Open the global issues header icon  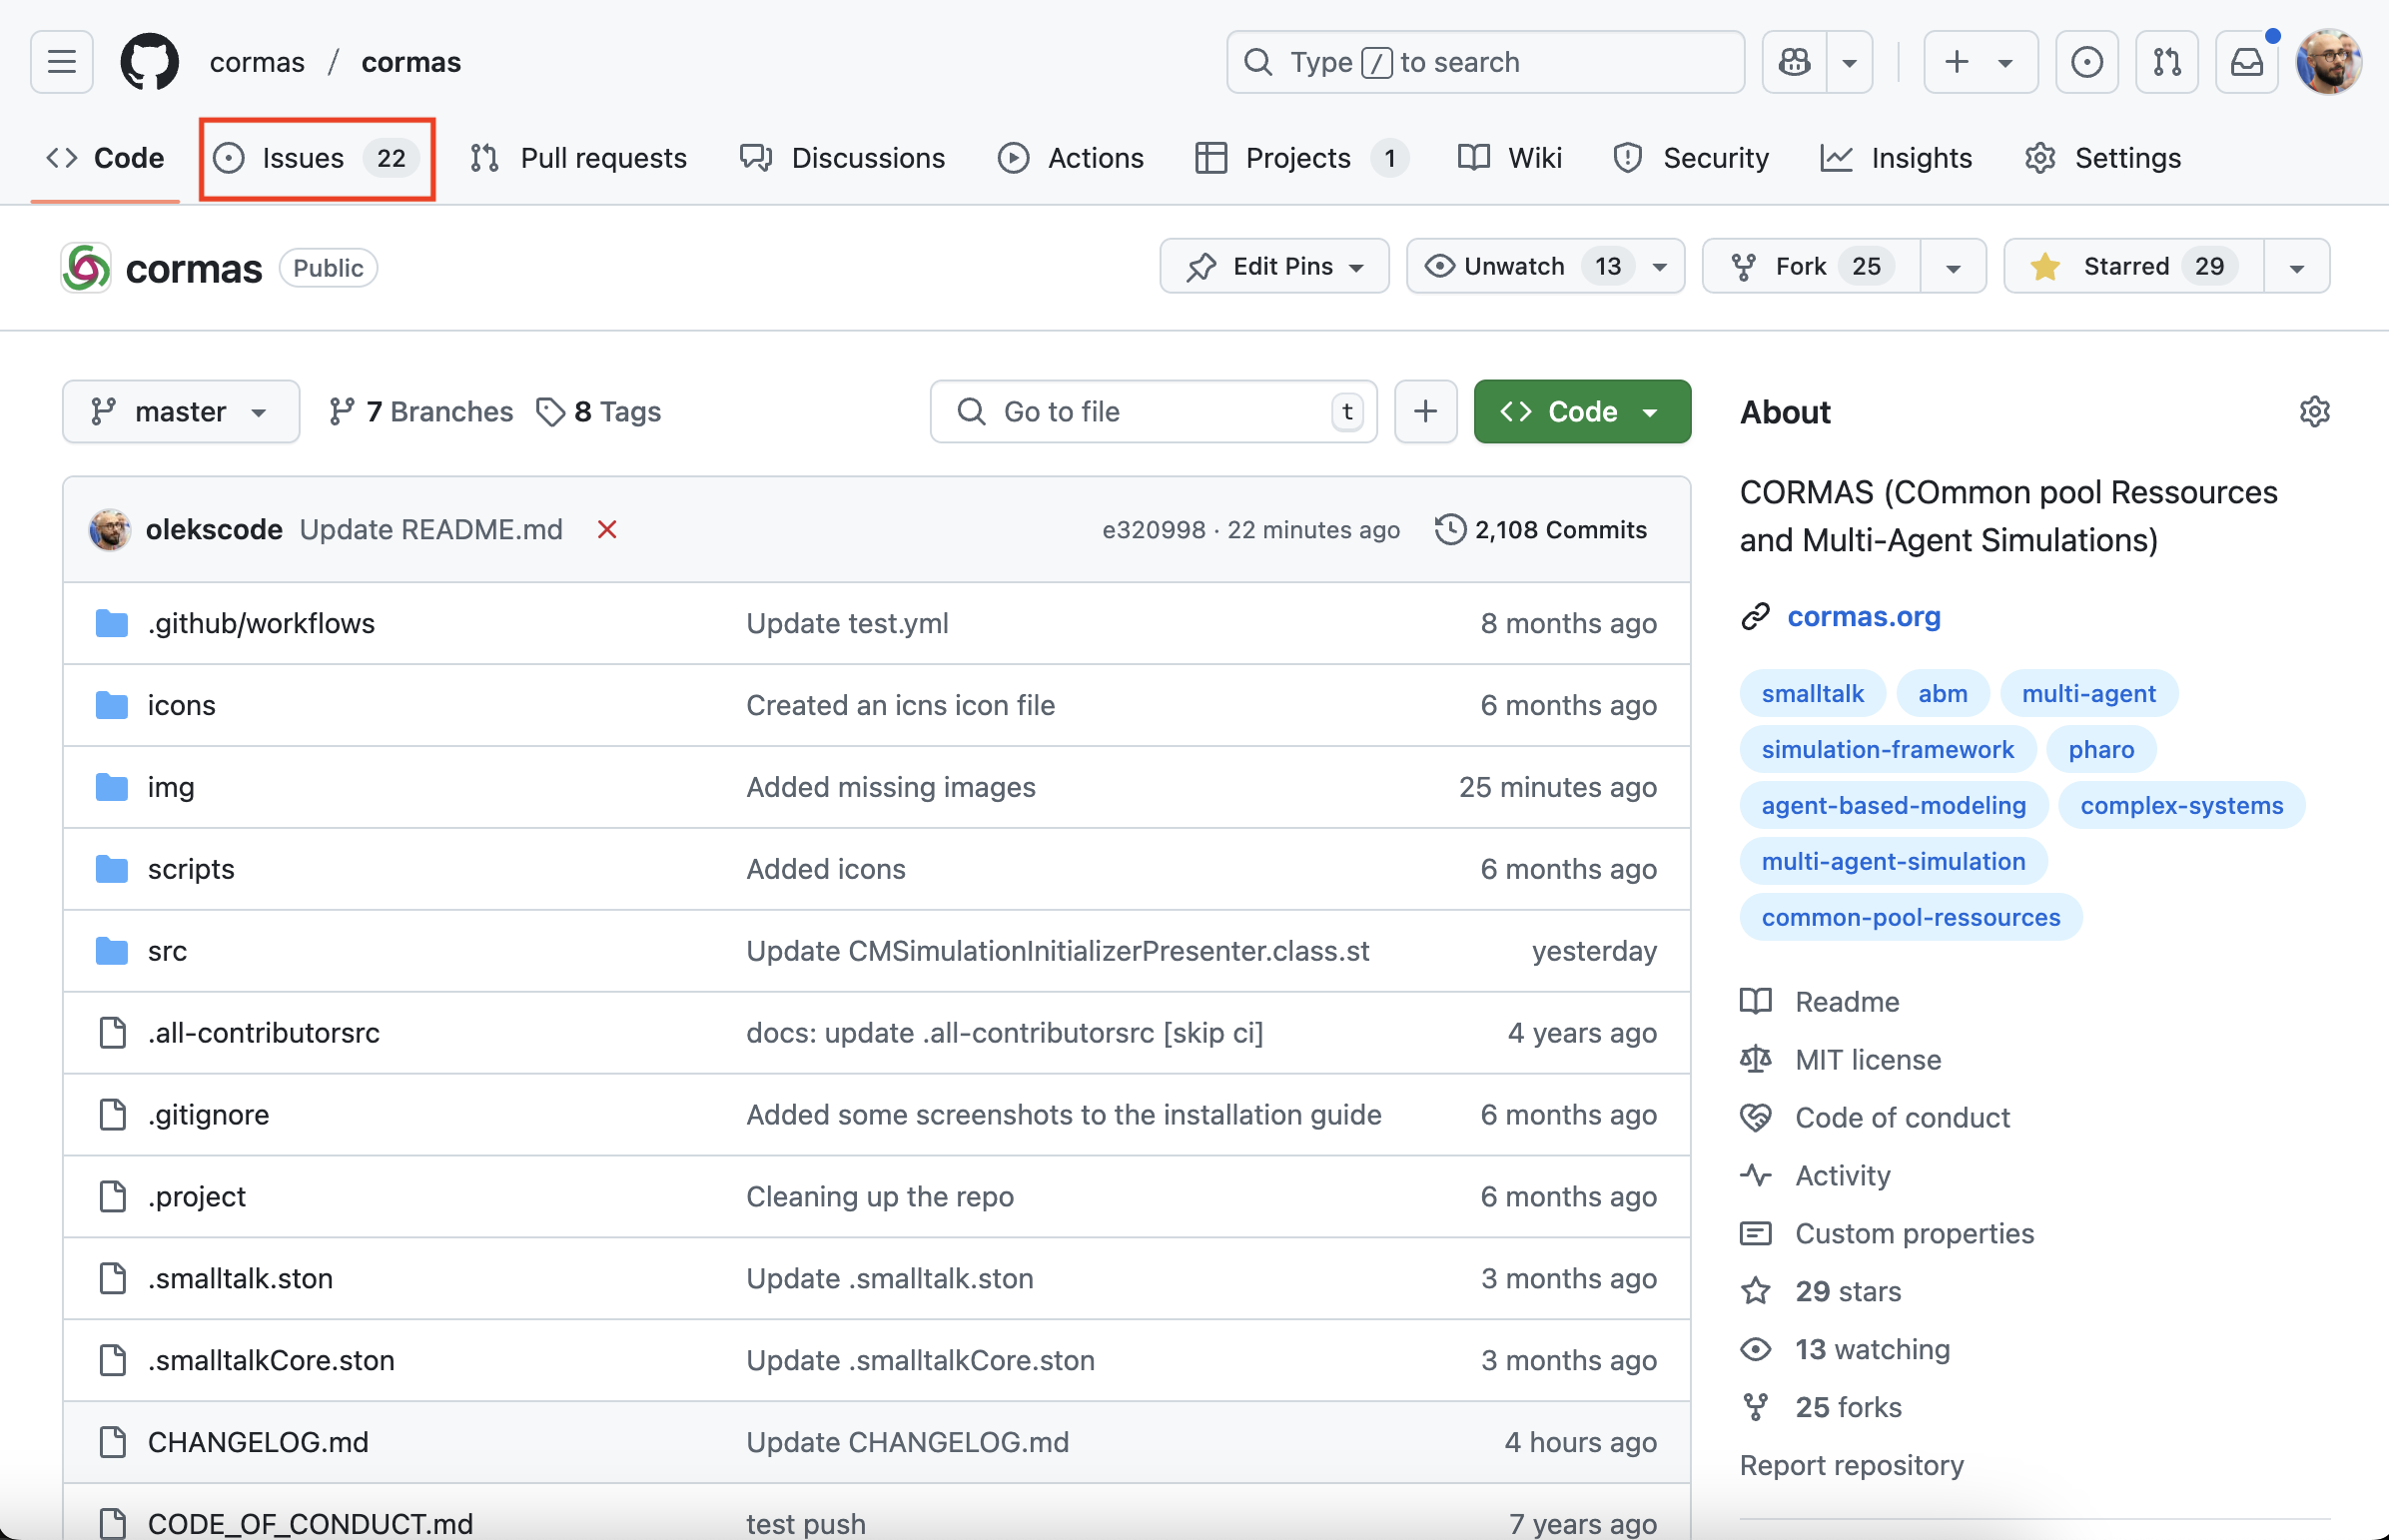pyautogui.click(x=2086, y=62)
